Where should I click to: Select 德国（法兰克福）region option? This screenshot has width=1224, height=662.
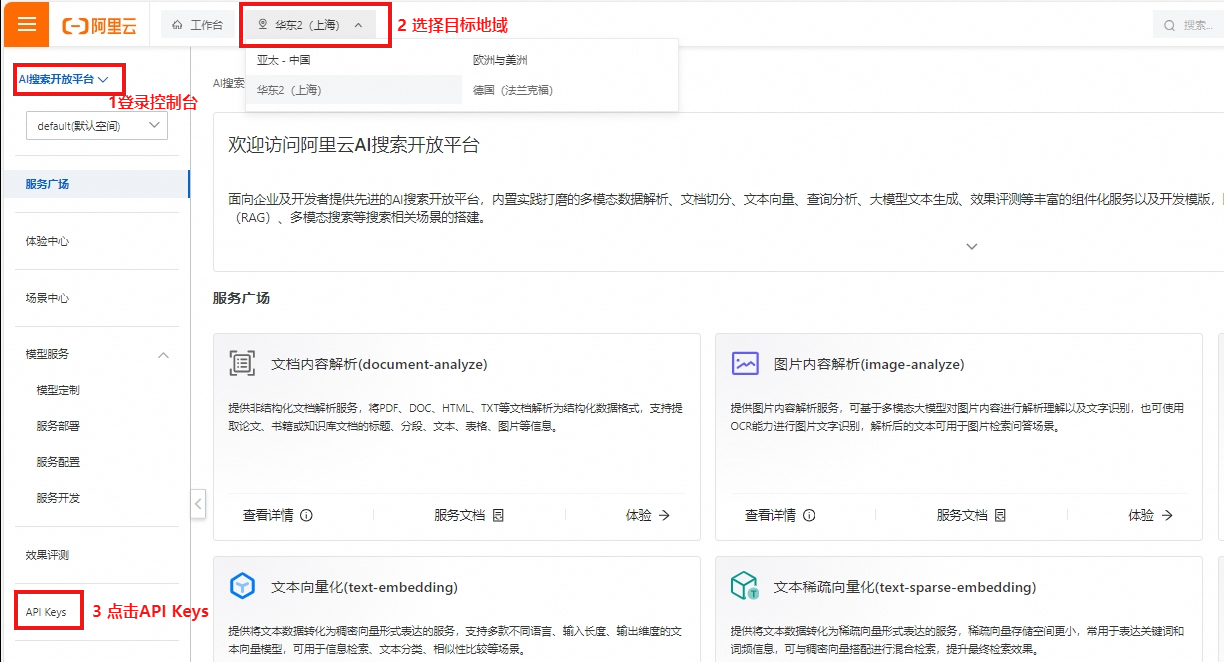click(513, 90)
